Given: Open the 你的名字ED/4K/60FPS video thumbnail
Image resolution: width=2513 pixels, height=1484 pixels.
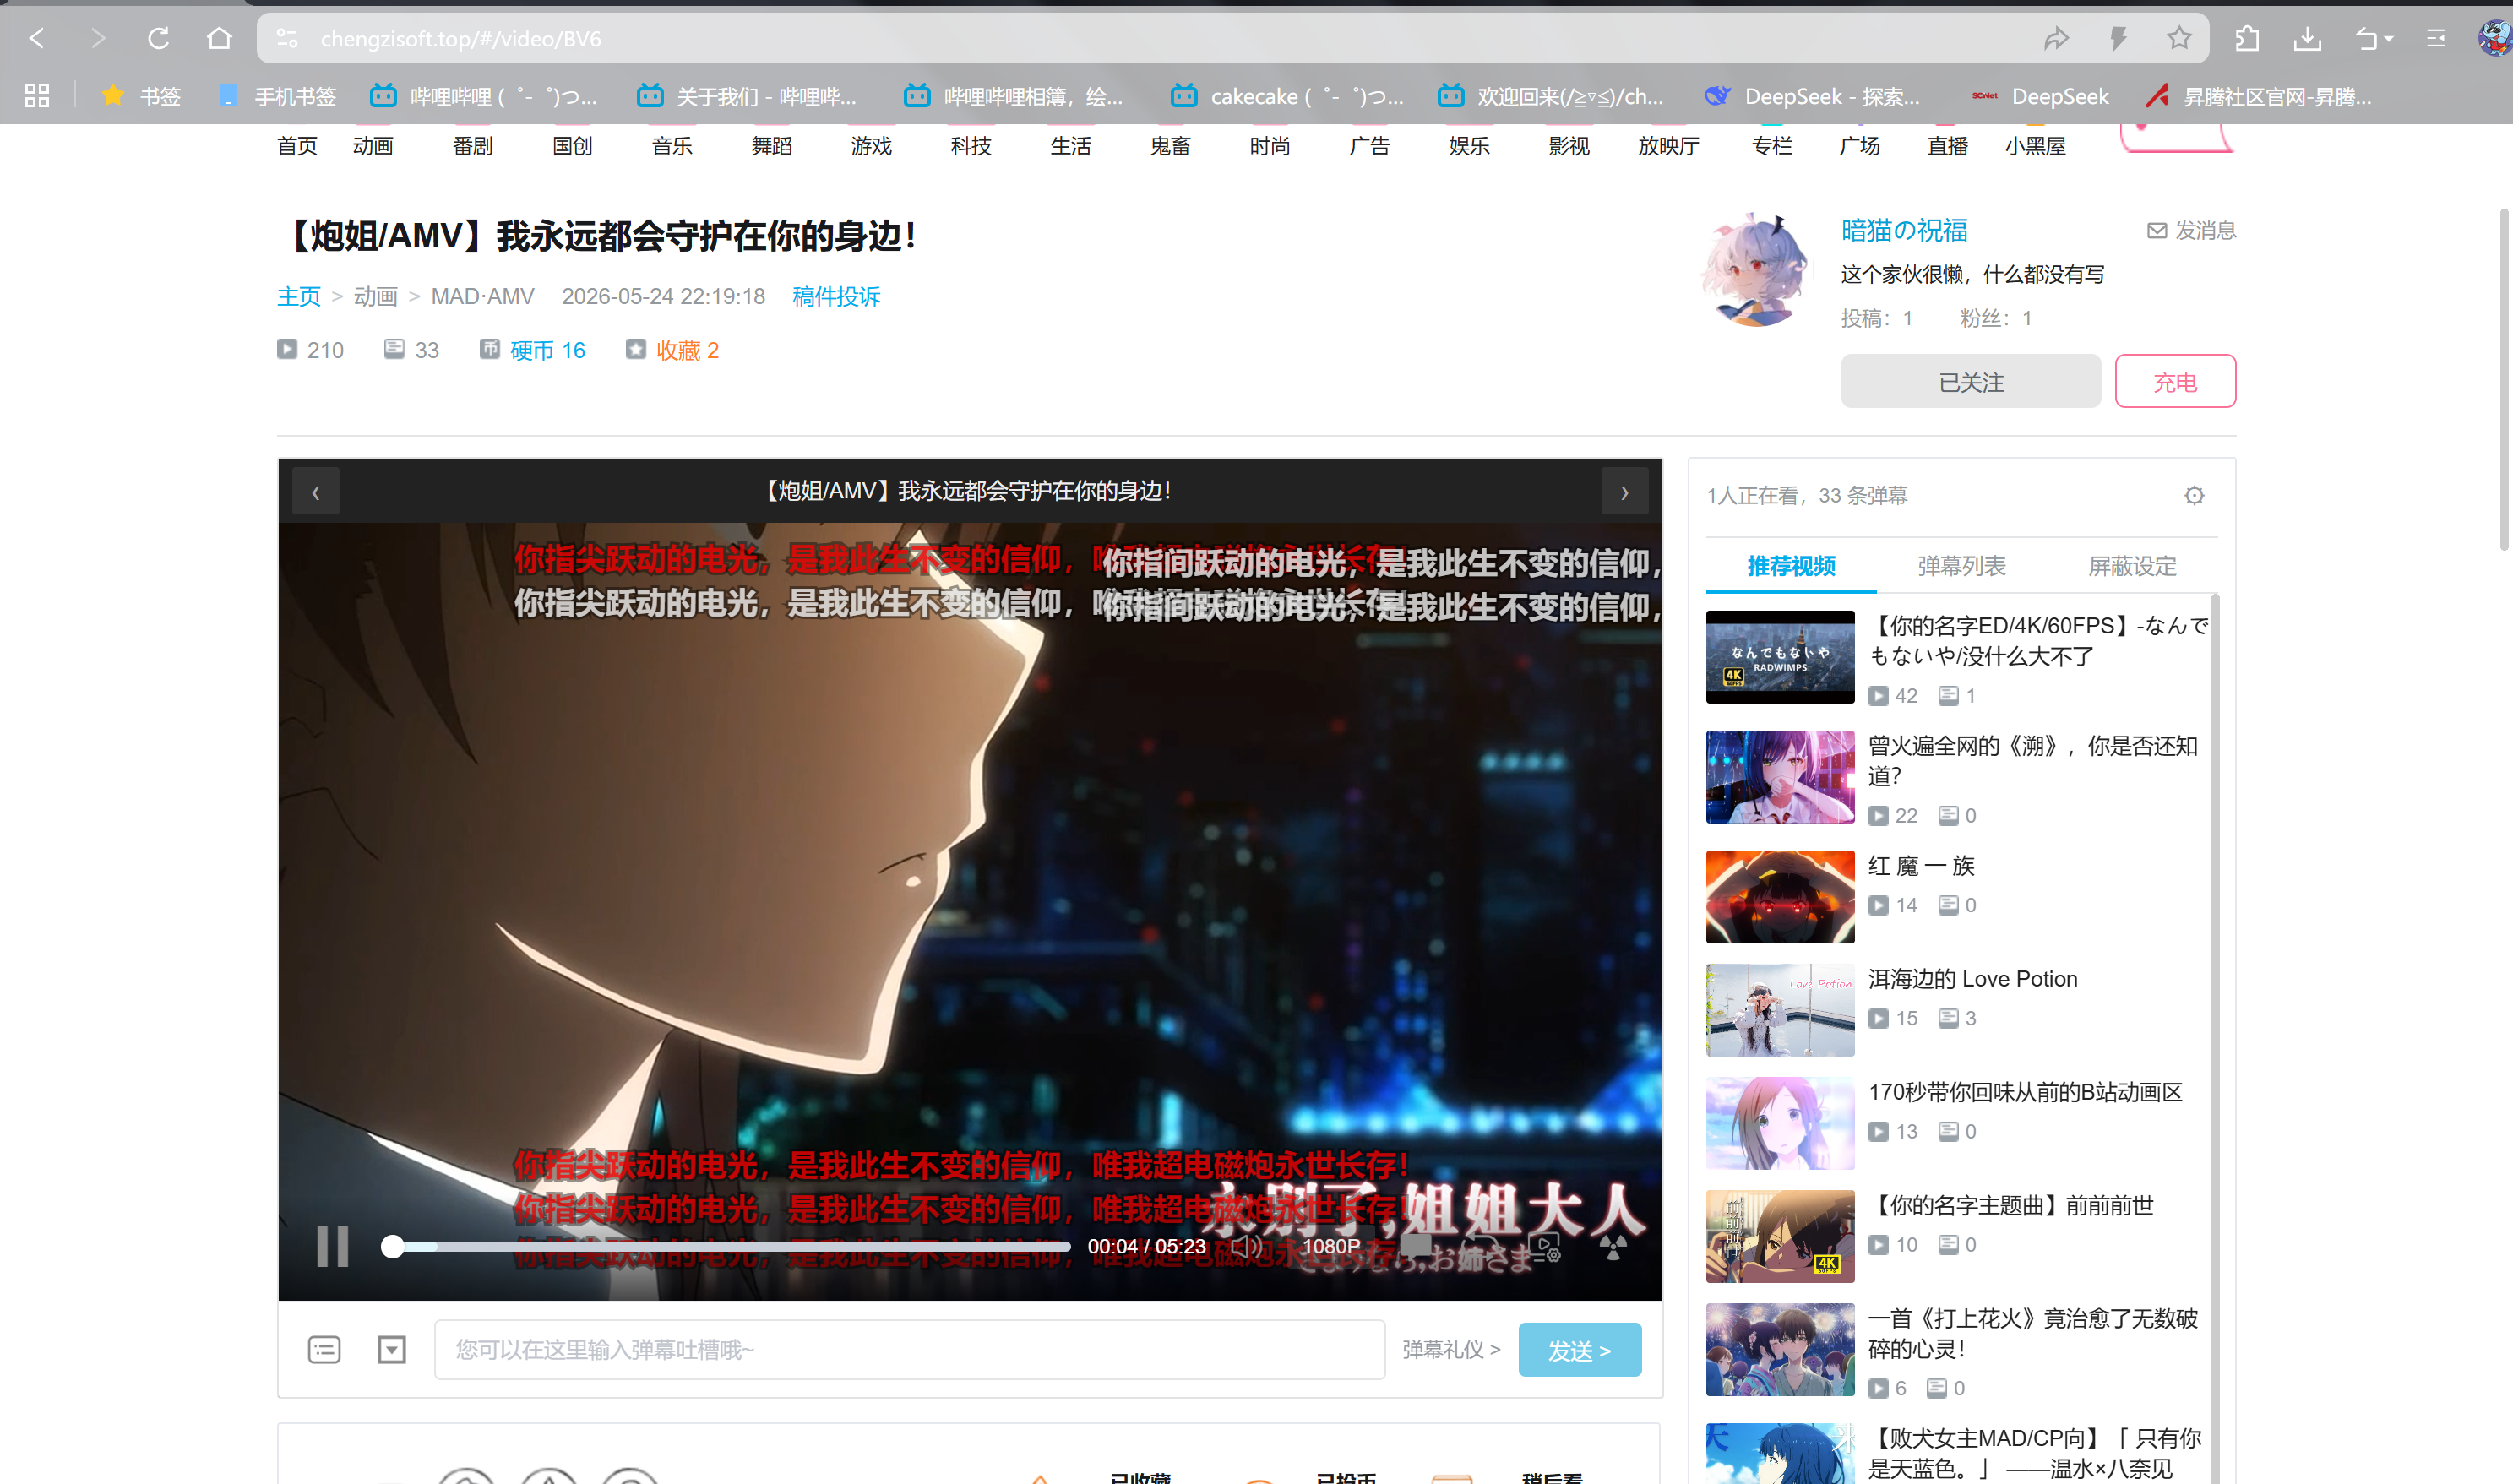Looking at the screenshot, I should pyautogui.click(x=1780, y=657).
